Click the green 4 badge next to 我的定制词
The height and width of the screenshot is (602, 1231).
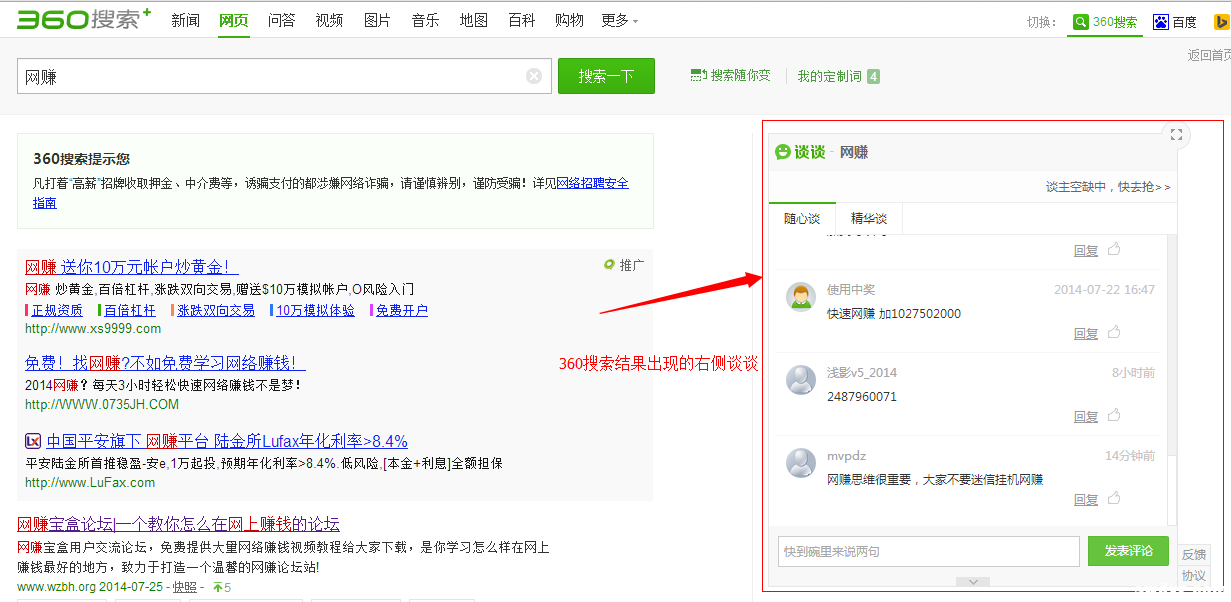873,76
